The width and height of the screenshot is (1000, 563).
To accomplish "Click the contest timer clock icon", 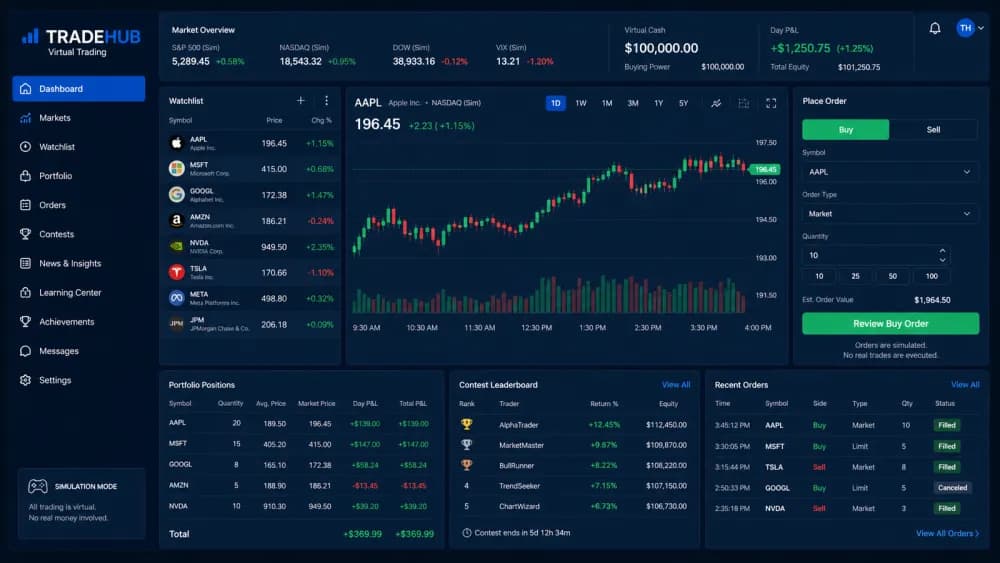I will click(x=466, y=532).
